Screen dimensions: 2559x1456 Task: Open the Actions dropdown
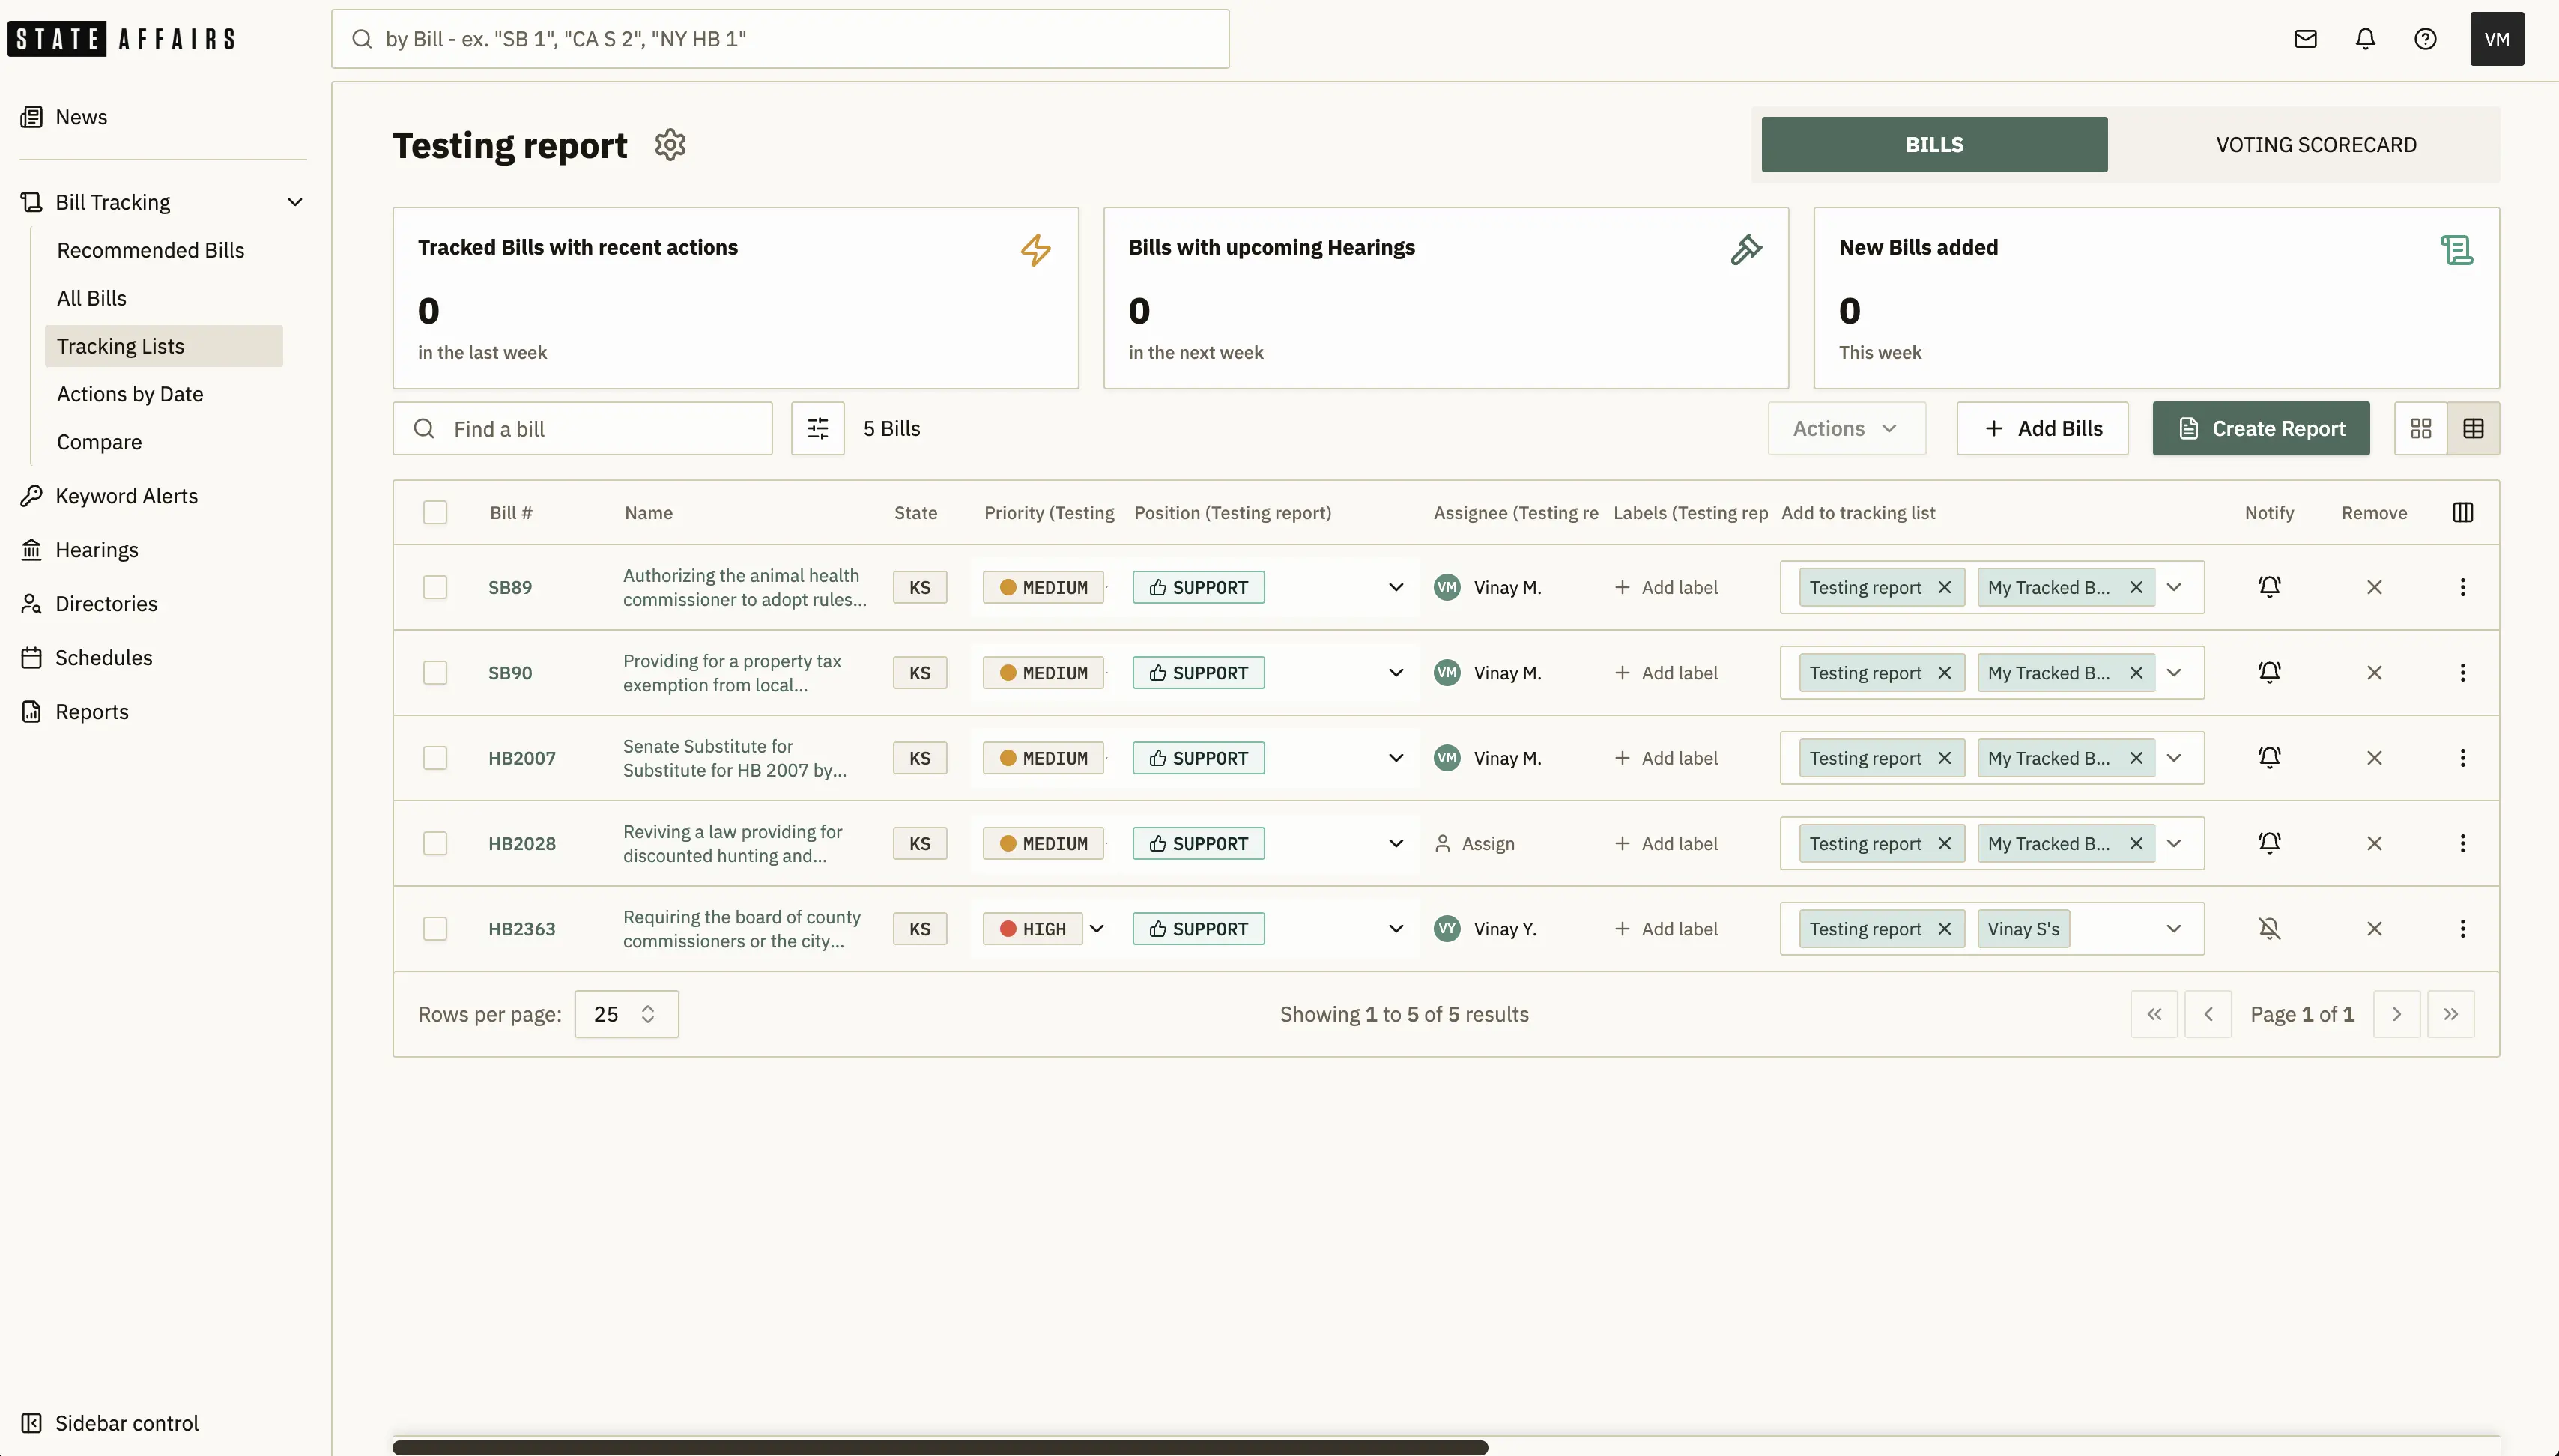1846,429
